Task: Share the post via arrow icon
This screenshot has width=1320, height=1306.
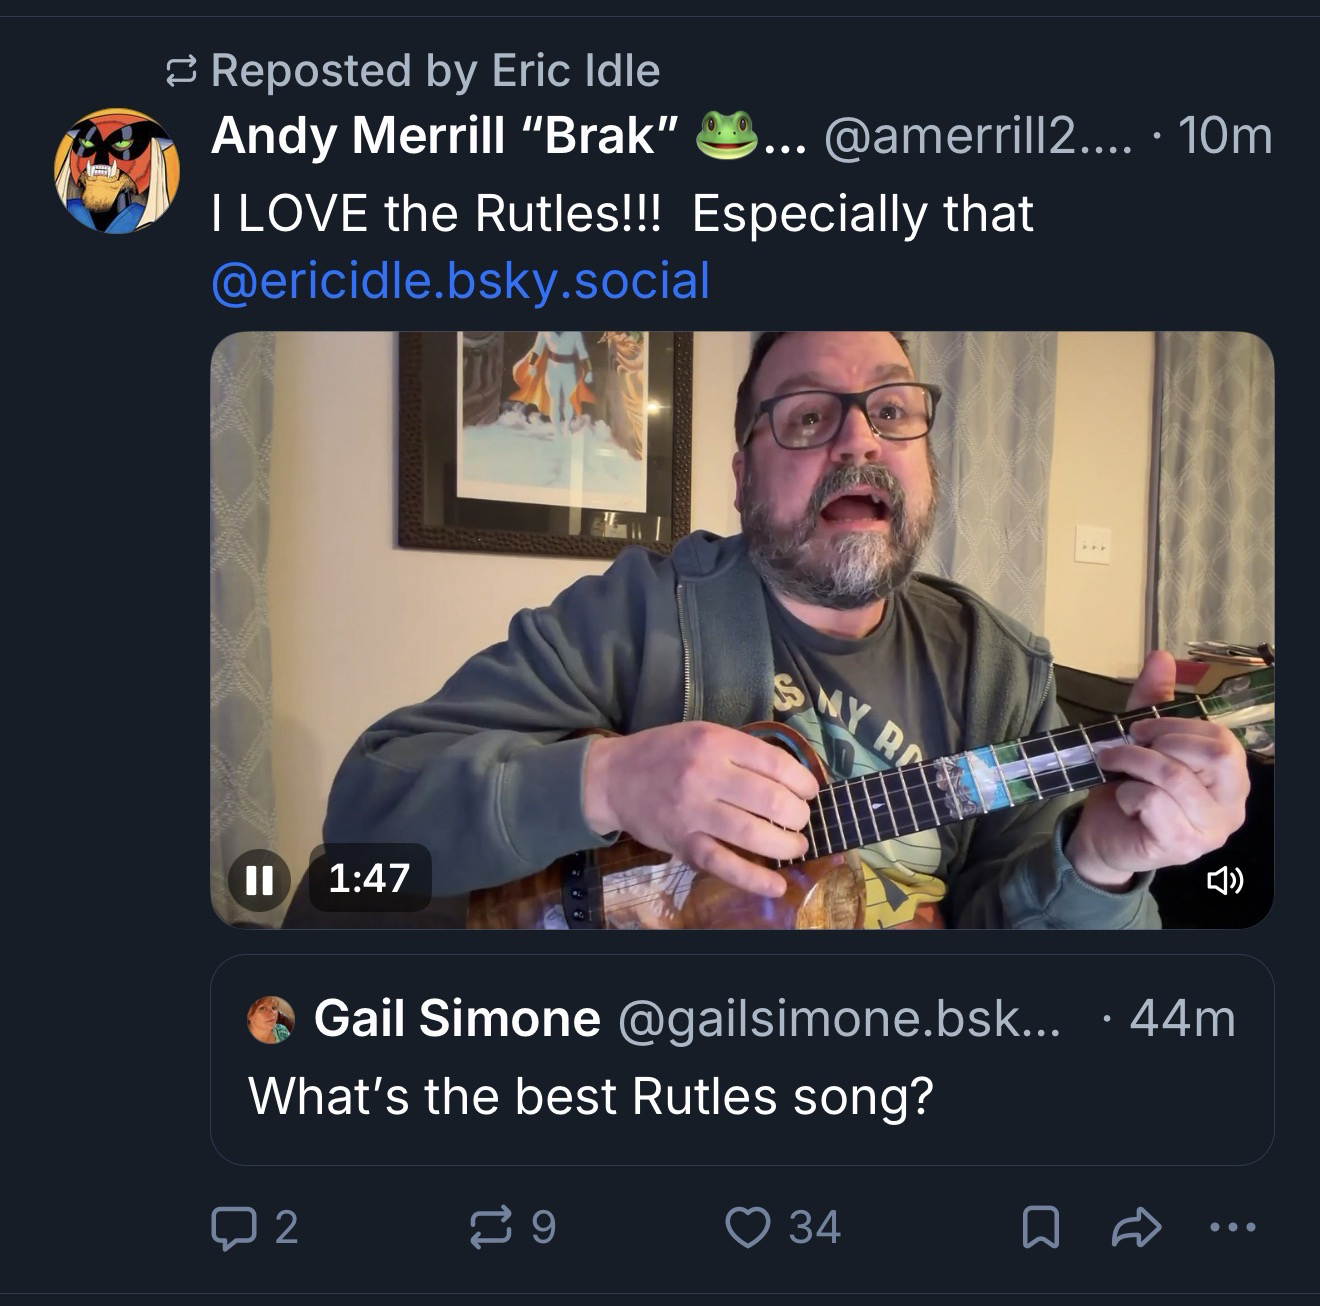Action: tap(1136, 1228)
